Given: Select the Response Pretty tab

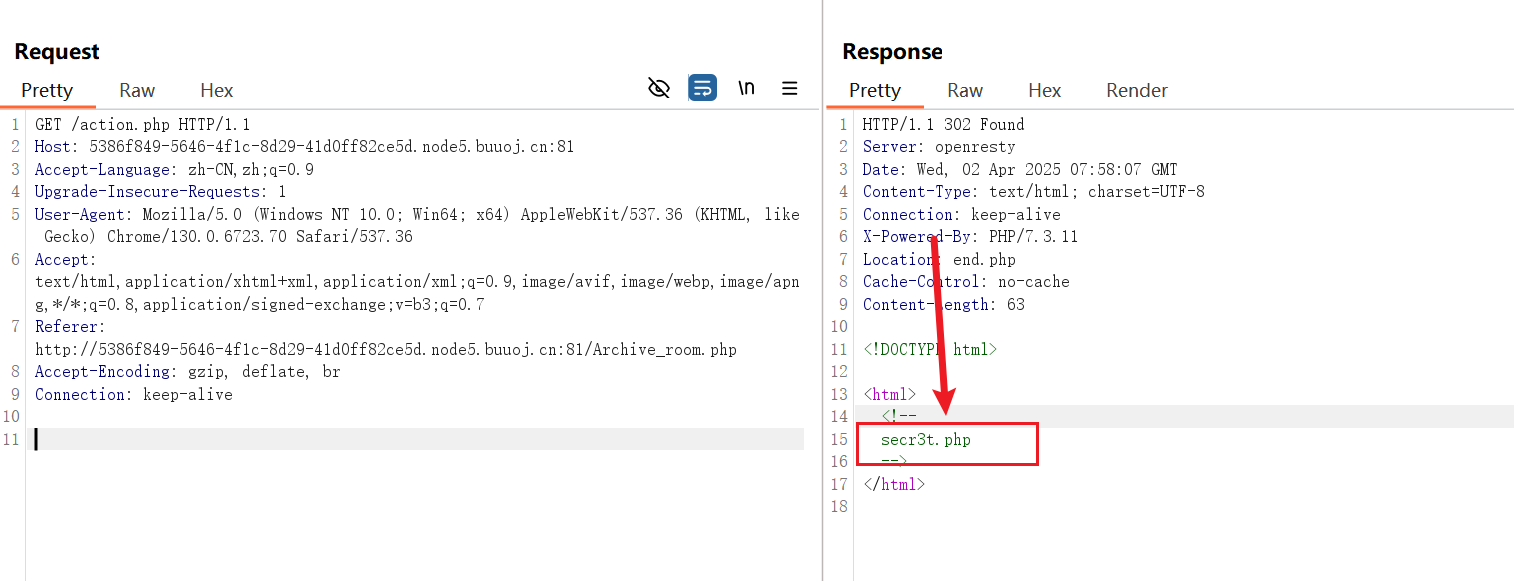Looking at the screenshot, I should (x=875, y=90).
